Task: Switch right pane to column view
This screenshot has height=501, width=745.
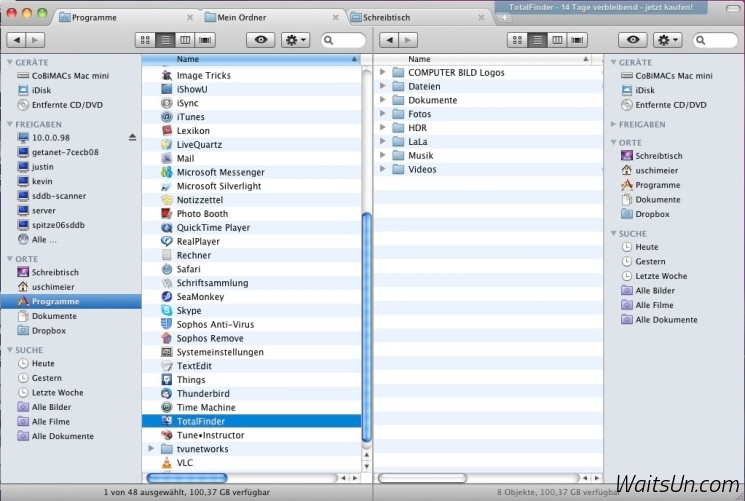Action: point(557,40)
